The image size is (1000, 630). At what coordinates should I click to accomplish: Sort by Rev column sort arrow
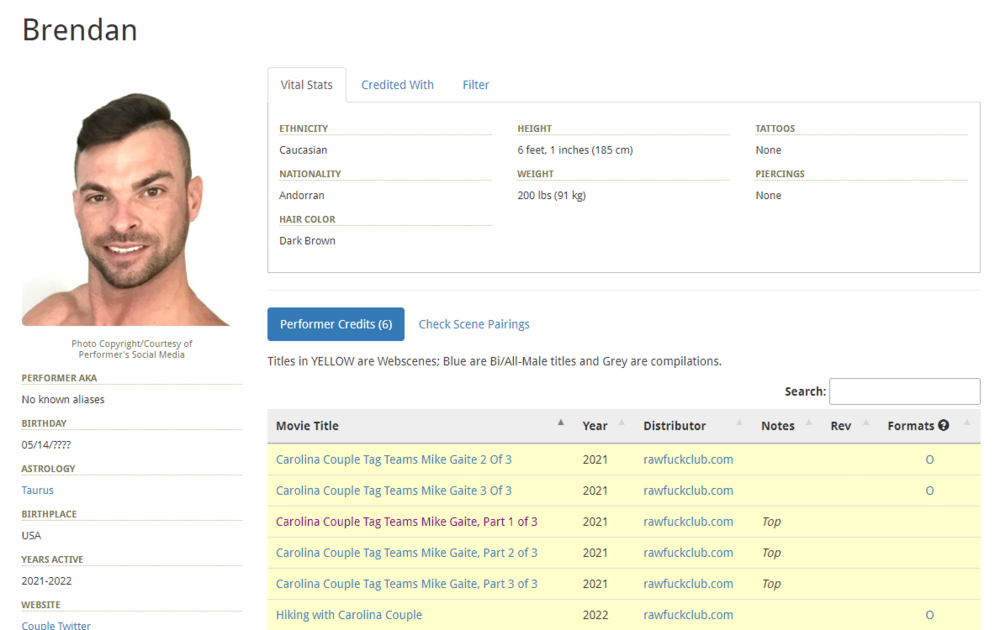[866, 423]
